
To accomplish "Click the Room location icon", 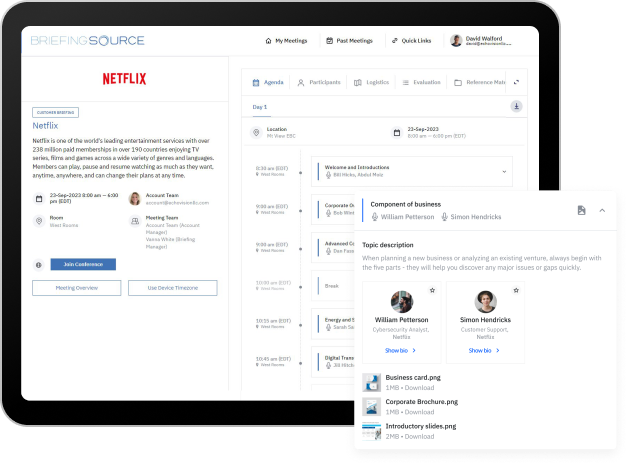I will (39, 221).
